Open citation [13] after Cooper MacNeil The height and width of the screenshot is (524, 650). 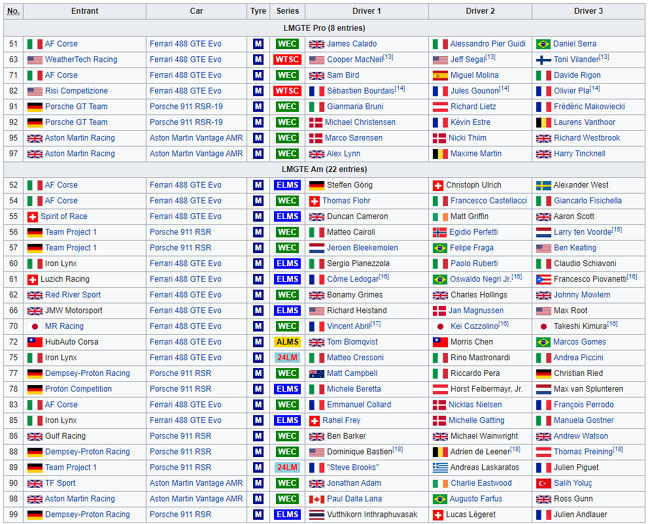(388, 57)
